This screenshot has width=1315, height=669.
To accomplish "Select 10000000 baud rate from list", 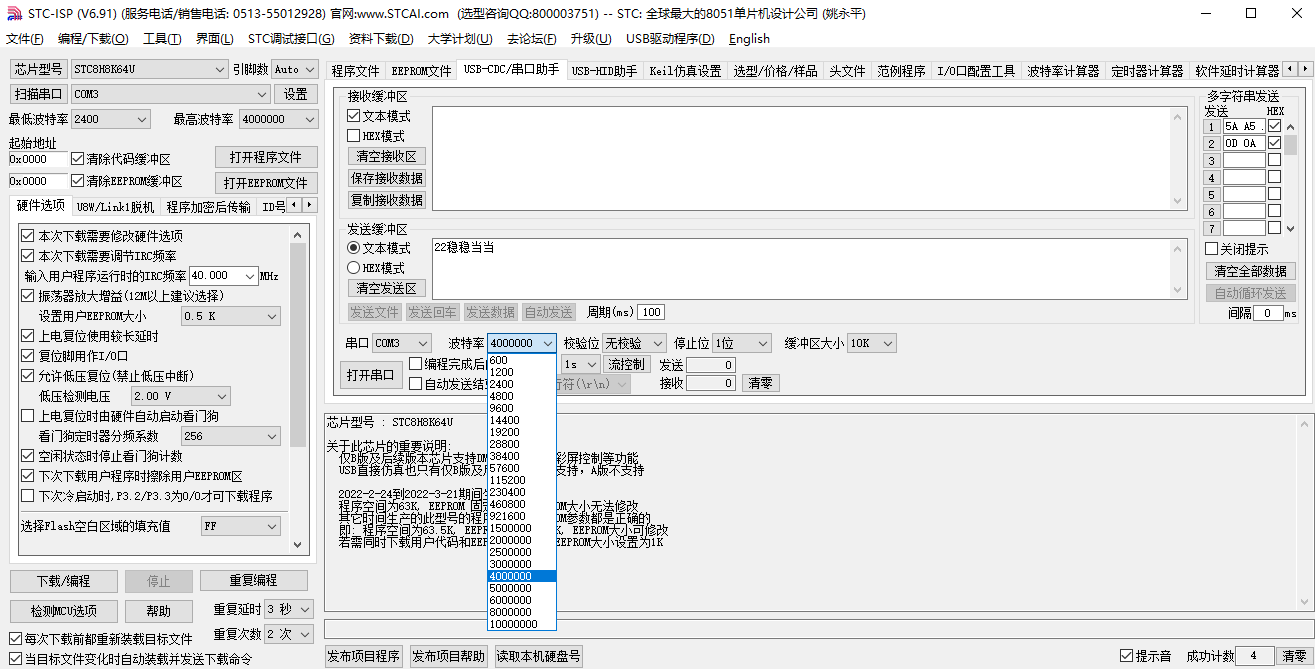I will (x=521, y=624).
